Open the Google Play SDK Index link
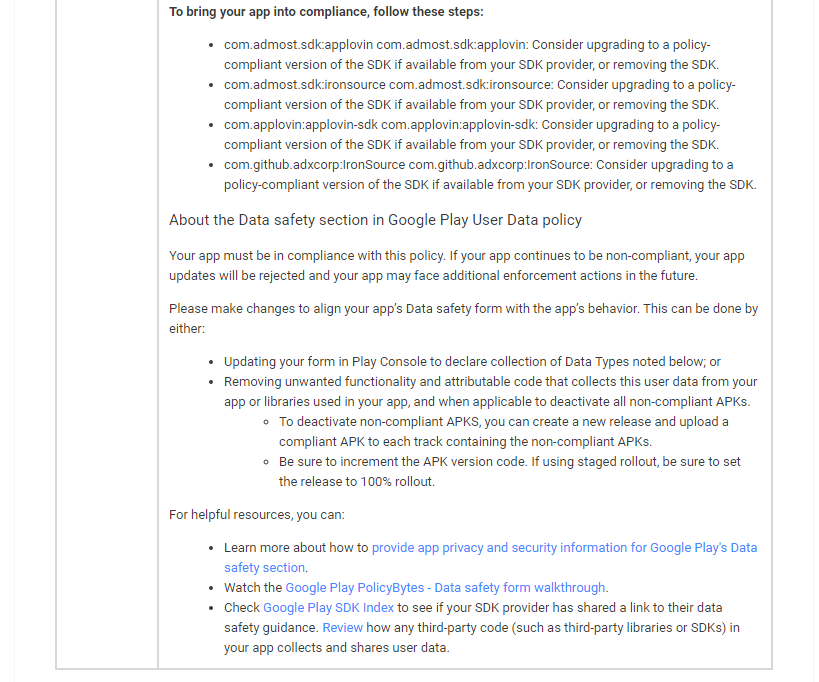Image resolution: width=819 pixels, height=682 pixels. click(328, 608)
